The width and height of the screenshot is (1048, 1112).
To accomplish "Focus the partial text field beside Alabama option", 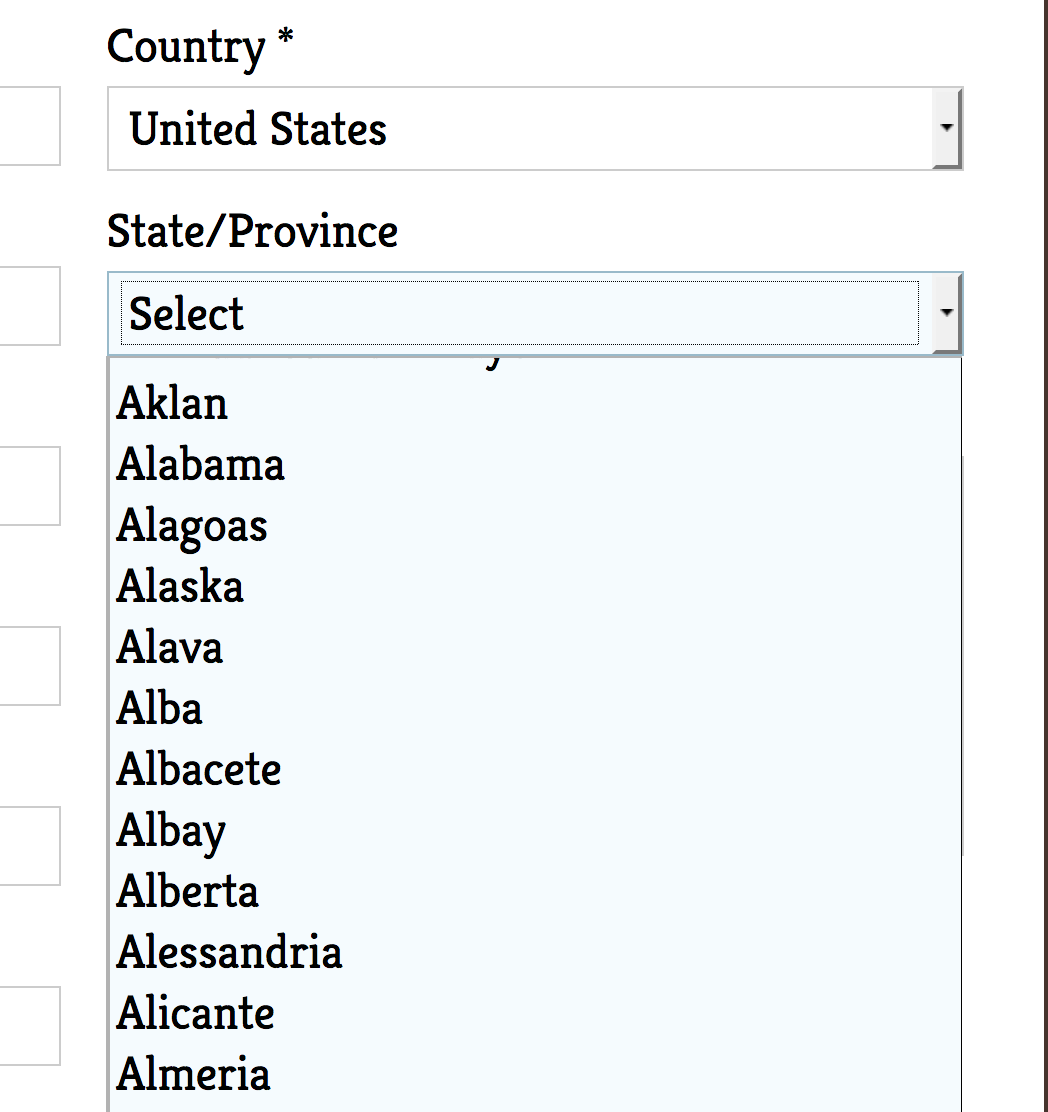I will click(30, 486).
